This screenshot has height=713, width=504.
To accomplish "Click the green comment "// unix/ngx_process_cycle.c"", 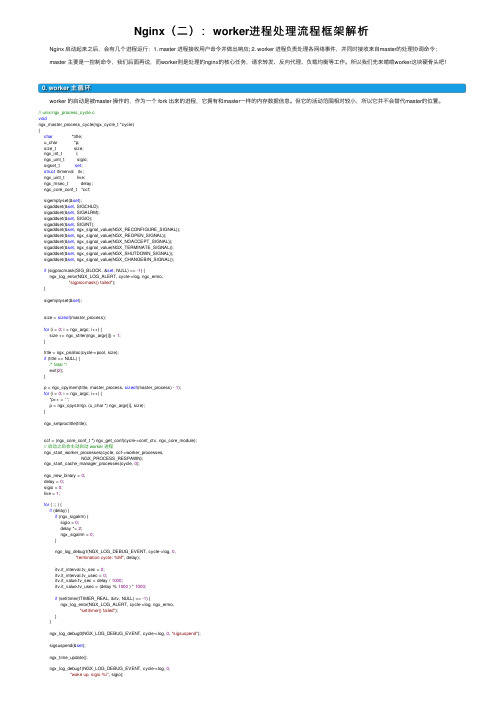I will [66, 112].
